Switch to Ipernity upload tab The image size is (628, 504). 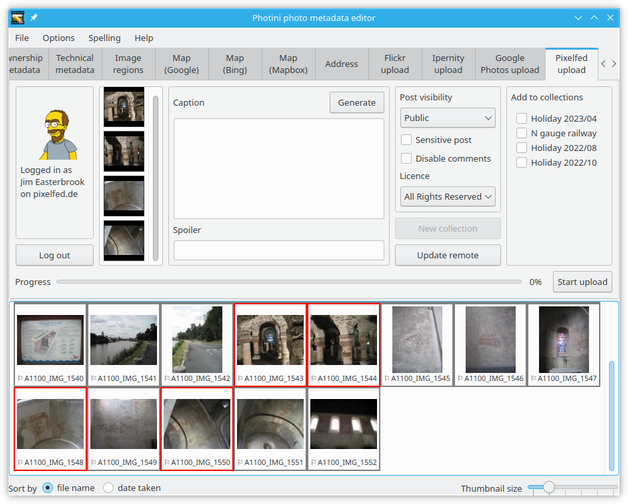click(x=448, y=64)
